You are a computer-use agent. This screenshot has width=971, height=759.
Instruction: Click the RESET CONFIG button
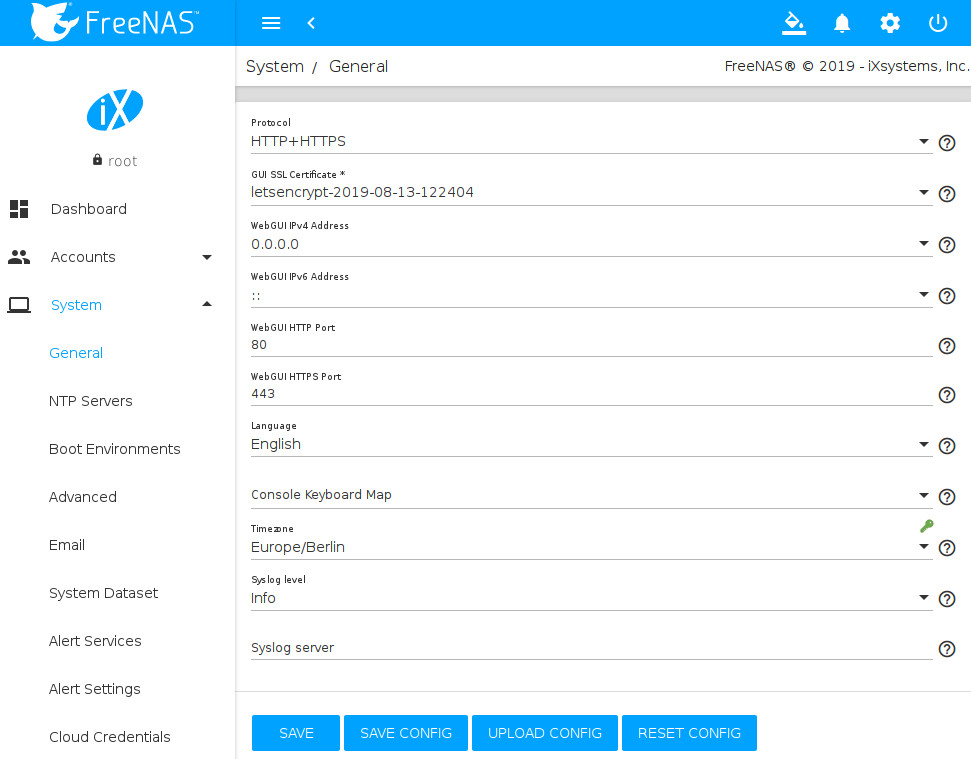689,733
